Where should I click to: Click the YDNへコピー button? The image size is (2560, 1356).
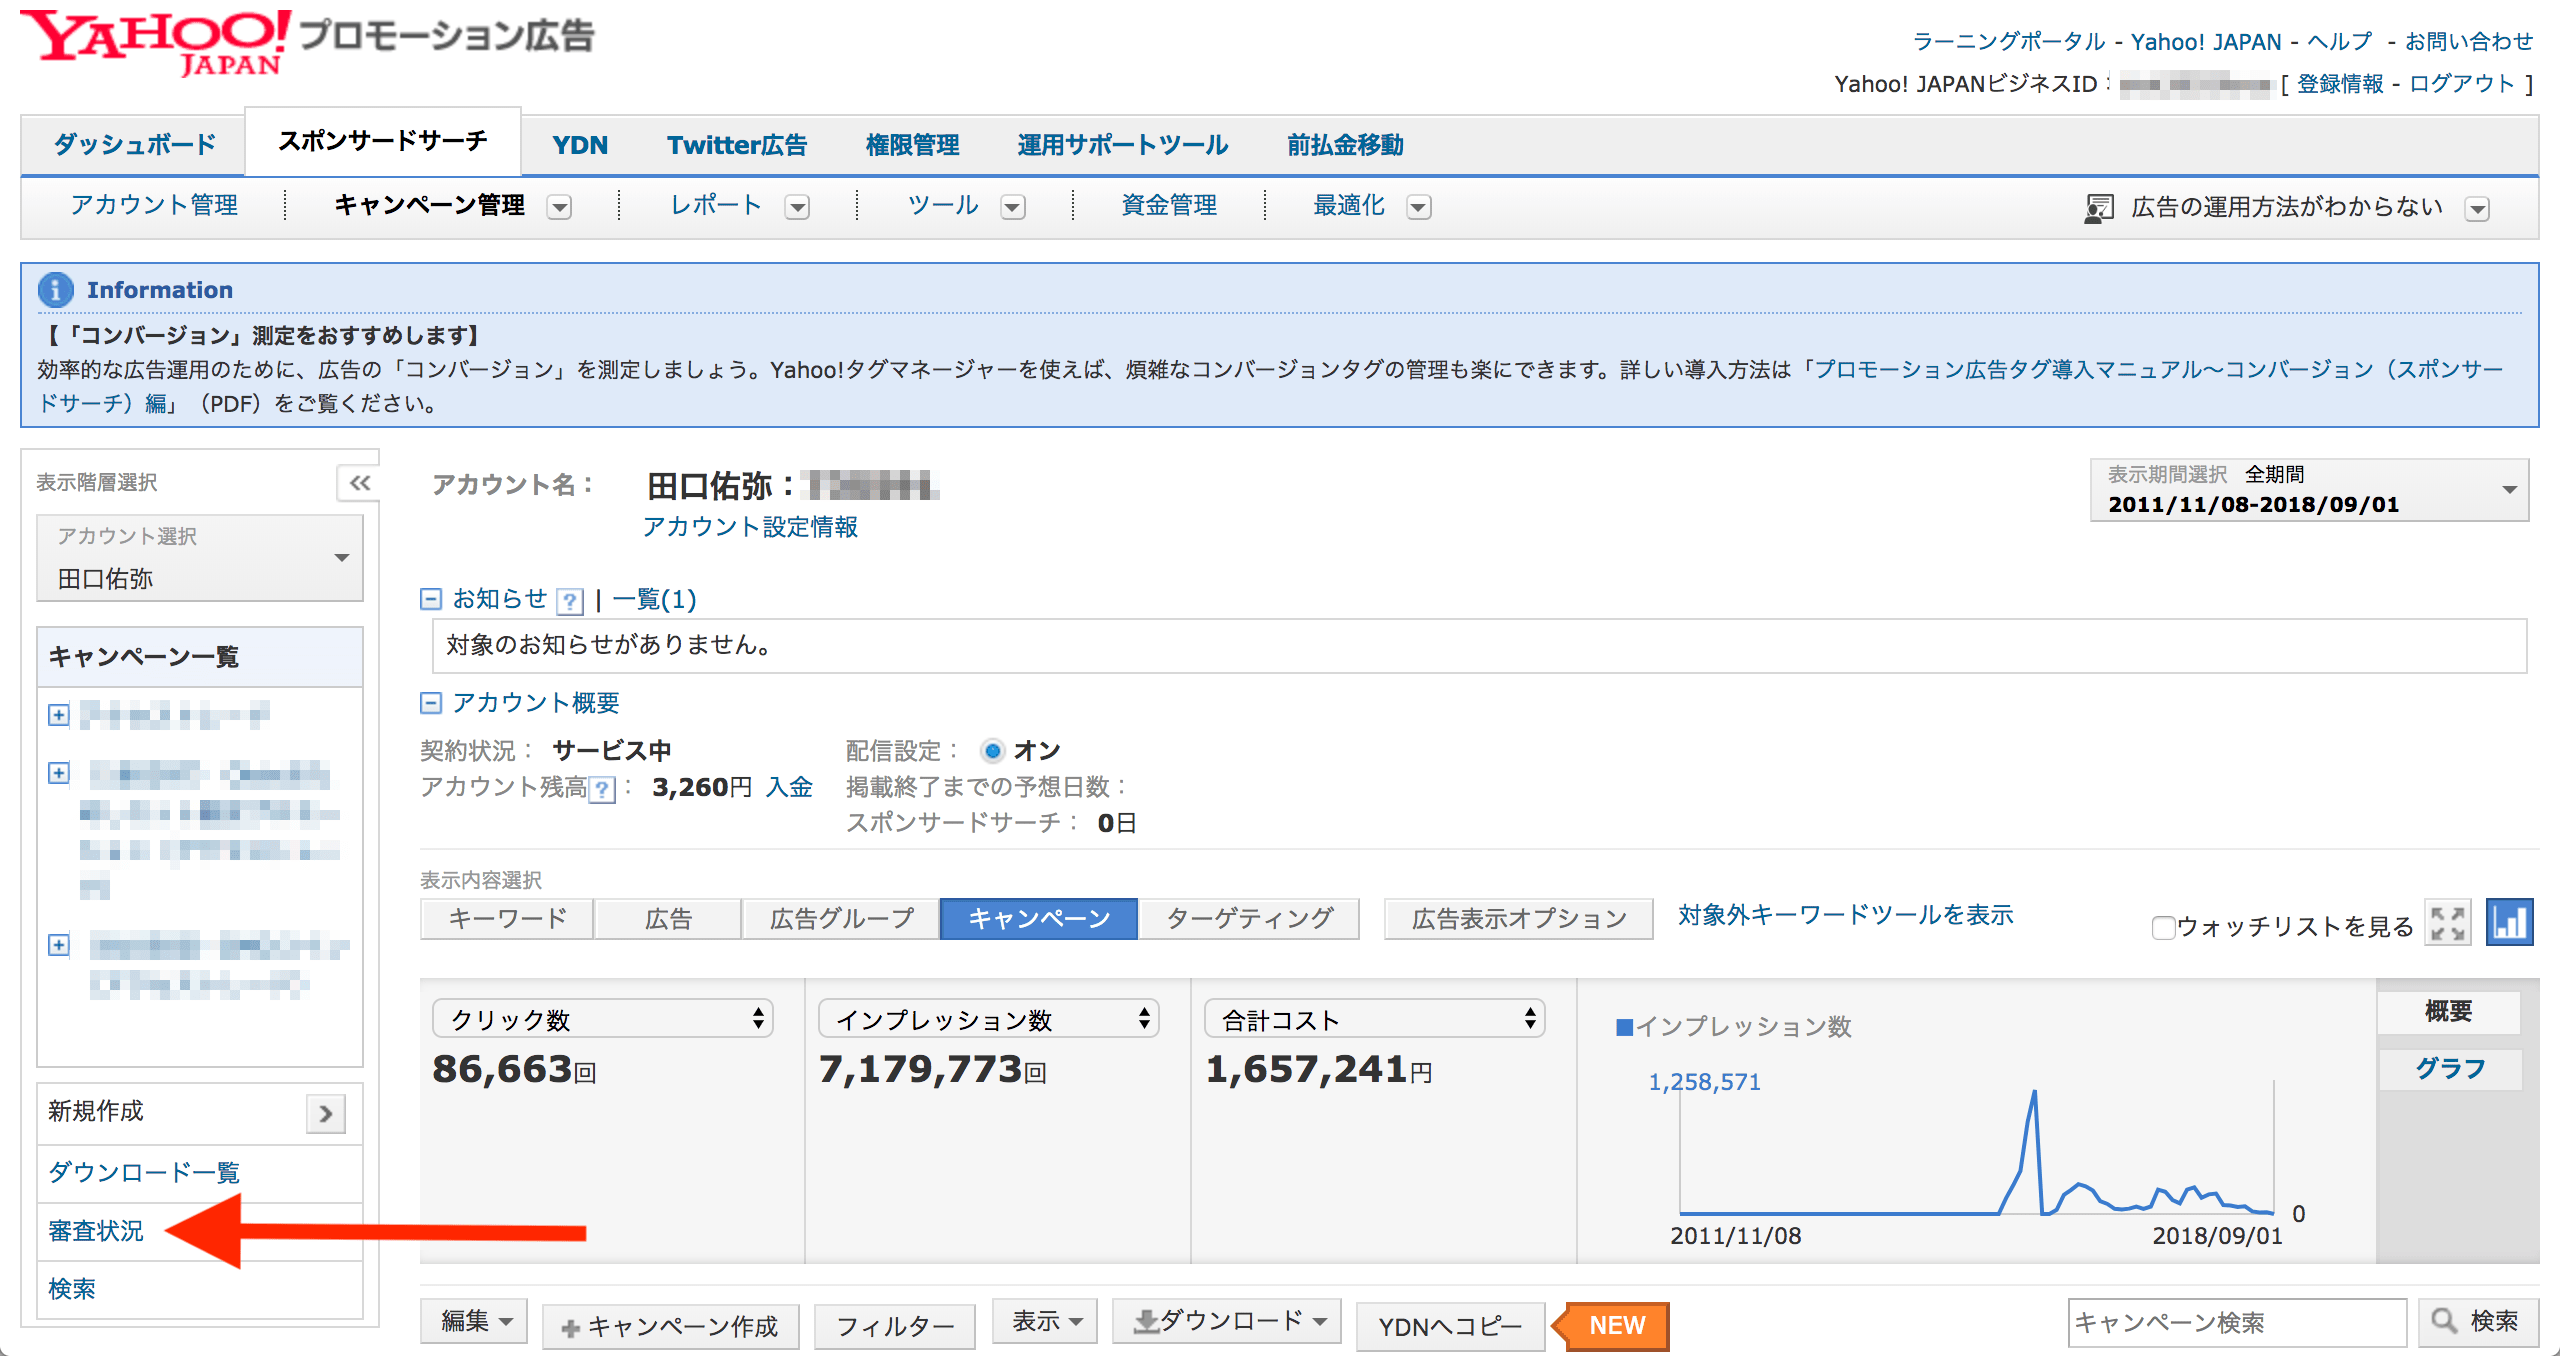(1451, 1328)
